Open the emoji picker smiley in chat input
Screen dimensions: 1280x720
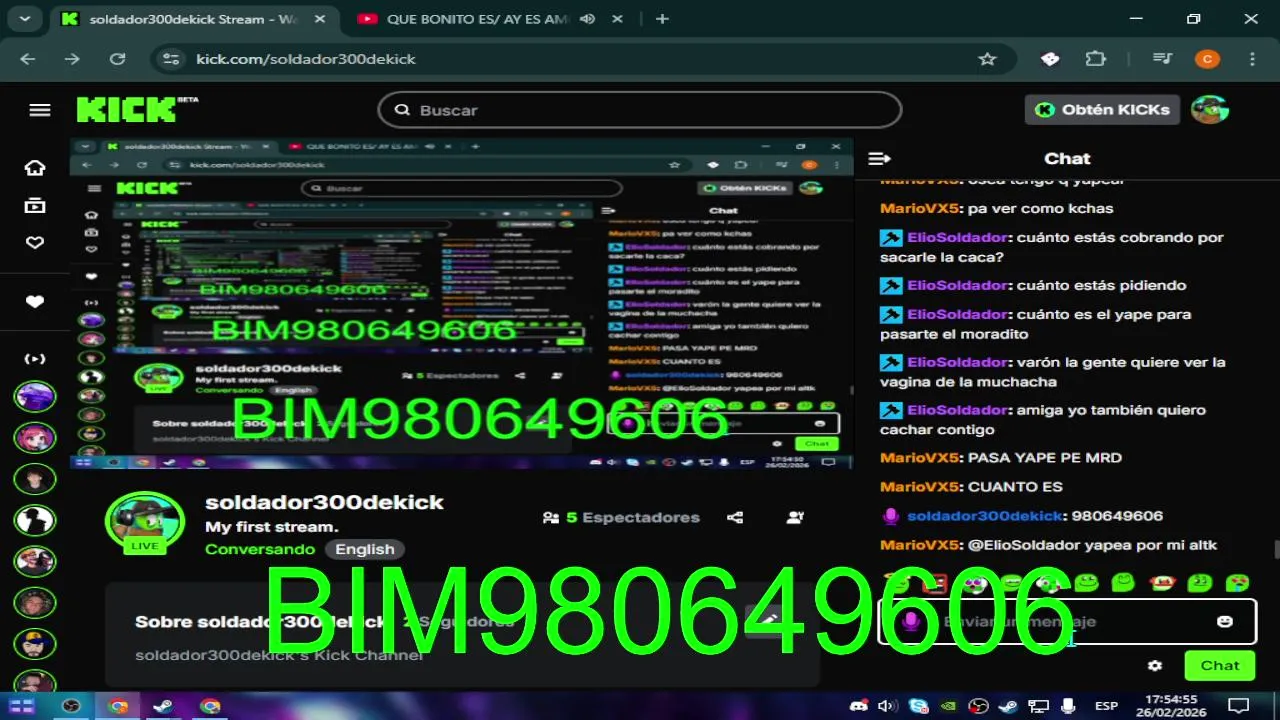click(1225, 621)
